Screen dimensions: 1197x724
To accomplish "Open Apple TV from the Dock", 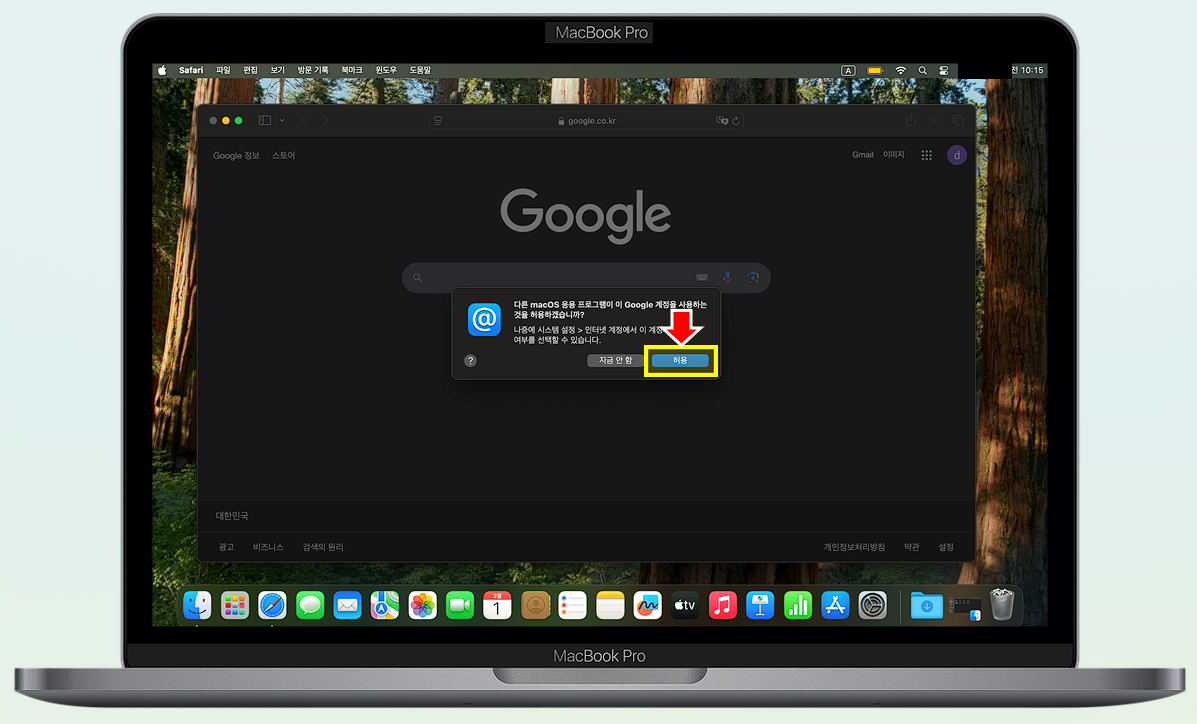I will [x=685, y=606].
